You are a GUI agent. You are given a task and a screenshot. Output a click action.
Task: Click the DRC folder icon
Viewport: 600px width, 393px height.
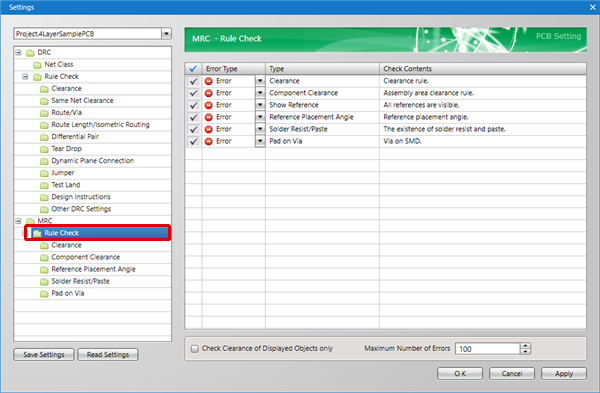click(x=30, y=52)
